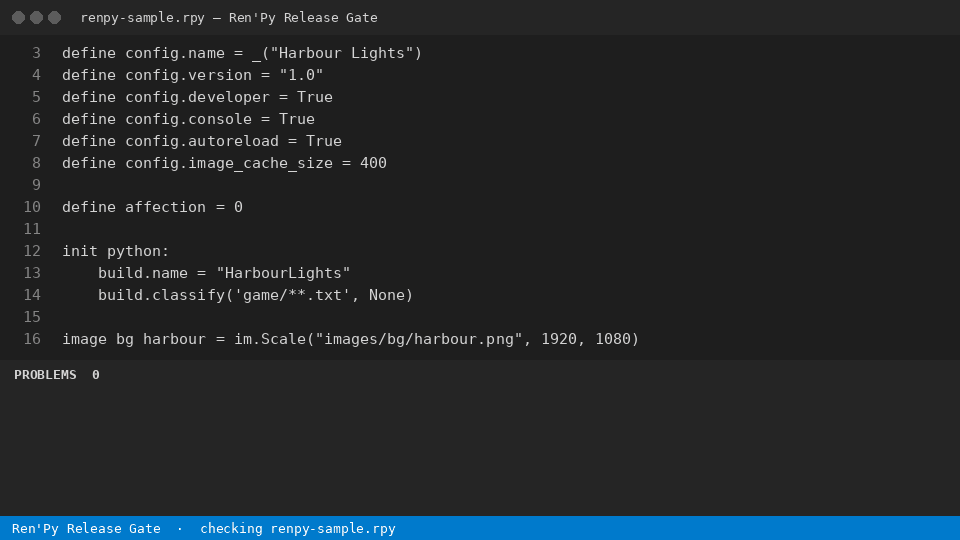
Task: Open the PROBLEMS panel tab
Action: [x=45, y=375]
